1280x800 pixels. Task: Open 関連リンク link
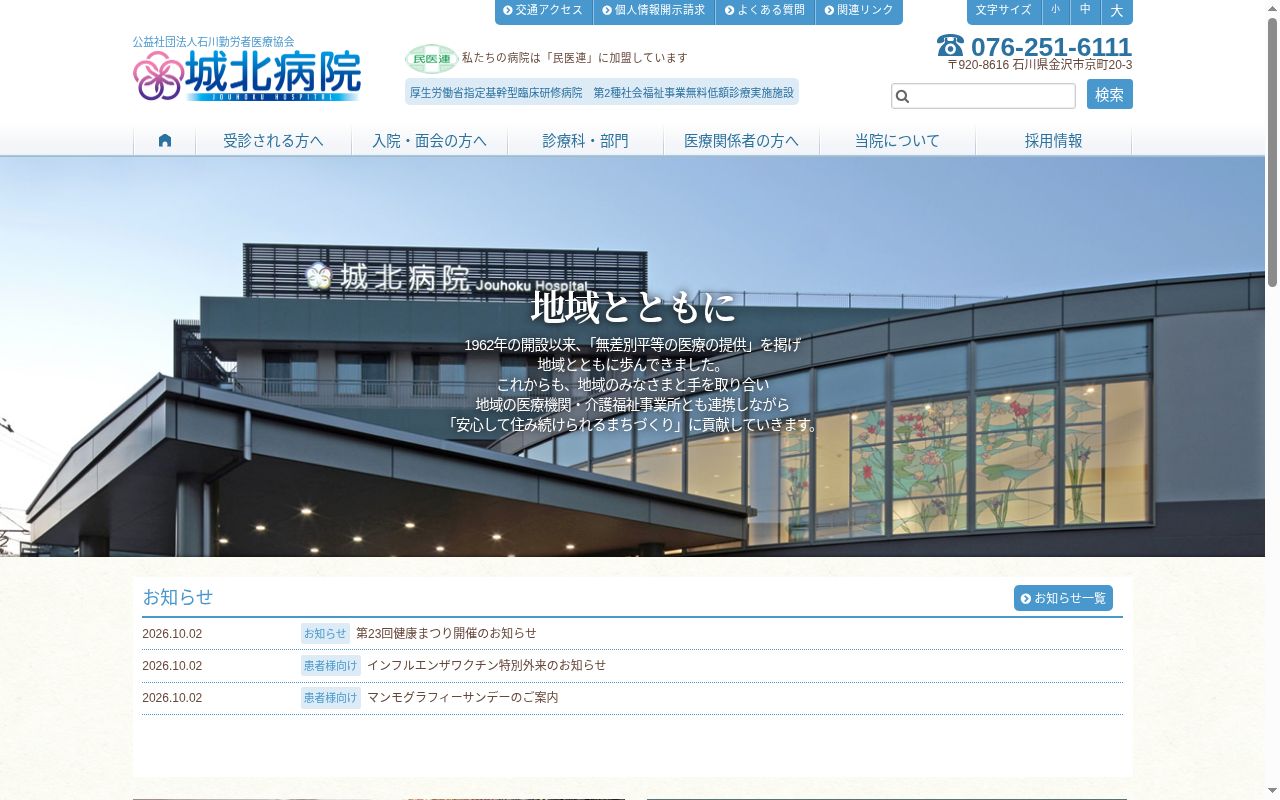[x=859, y=10]
